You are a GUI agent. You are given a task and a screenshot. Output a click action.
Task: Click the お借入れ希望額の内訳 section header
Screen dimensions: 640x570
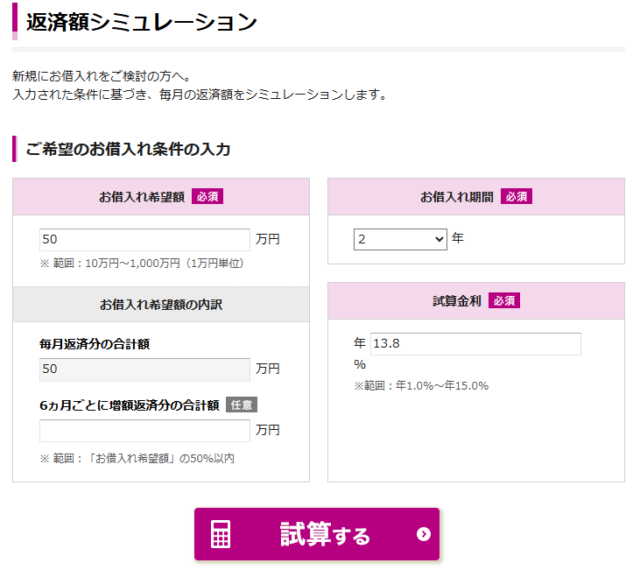coord(161,304)
